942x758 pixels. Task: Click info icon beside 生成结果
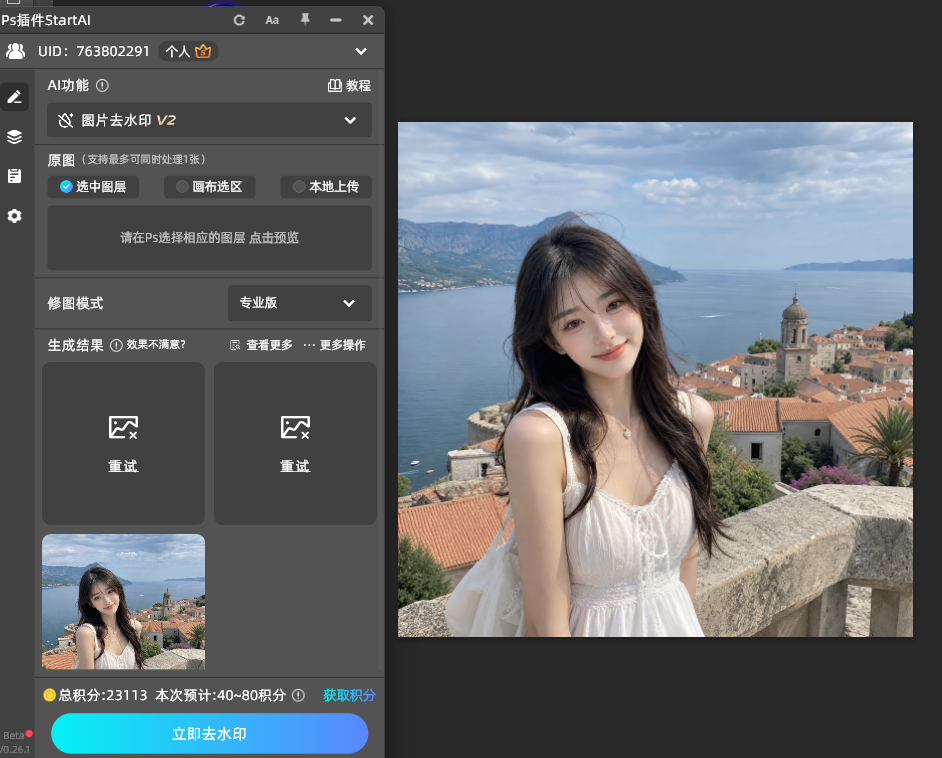click(x=117, y=345)
